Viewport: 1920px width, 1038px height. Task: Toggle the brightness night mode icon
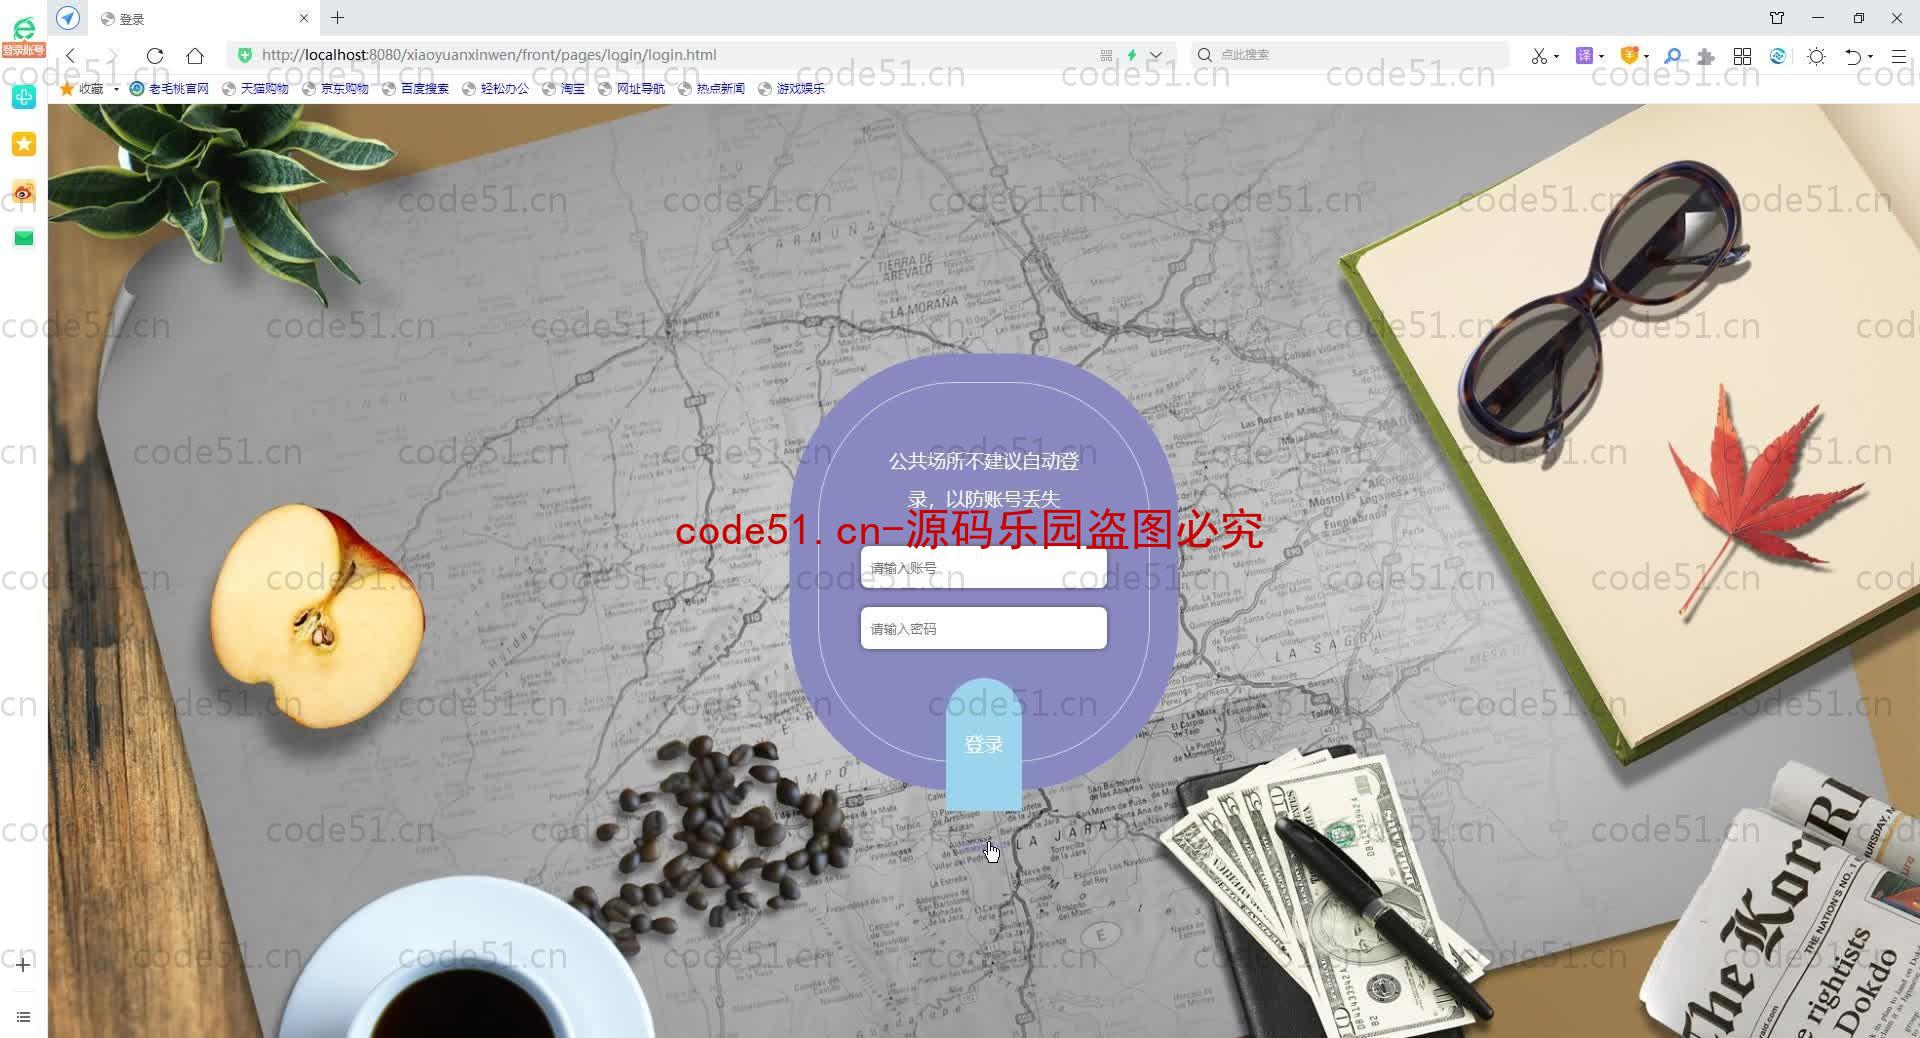(x=1817, y=56)
